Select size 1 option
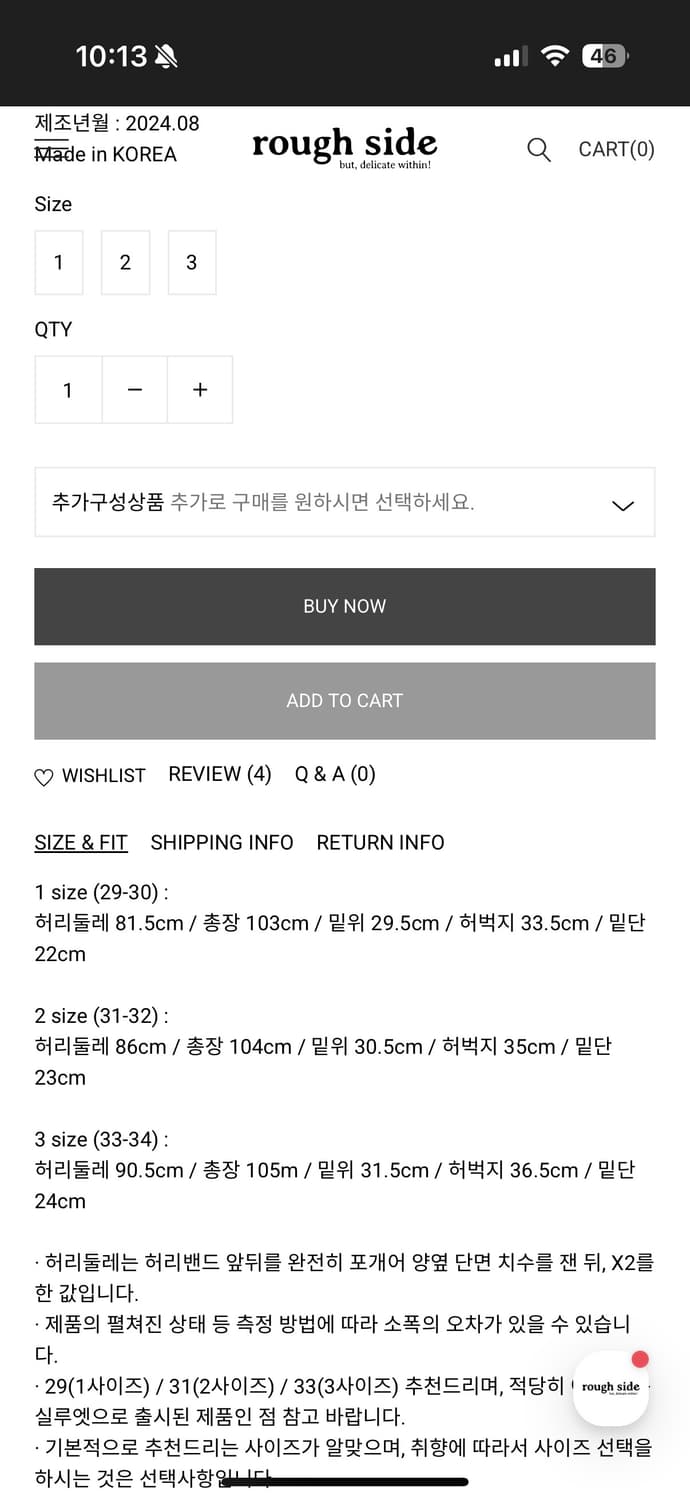The image size is (690, 1500). [x=59, y=263]
